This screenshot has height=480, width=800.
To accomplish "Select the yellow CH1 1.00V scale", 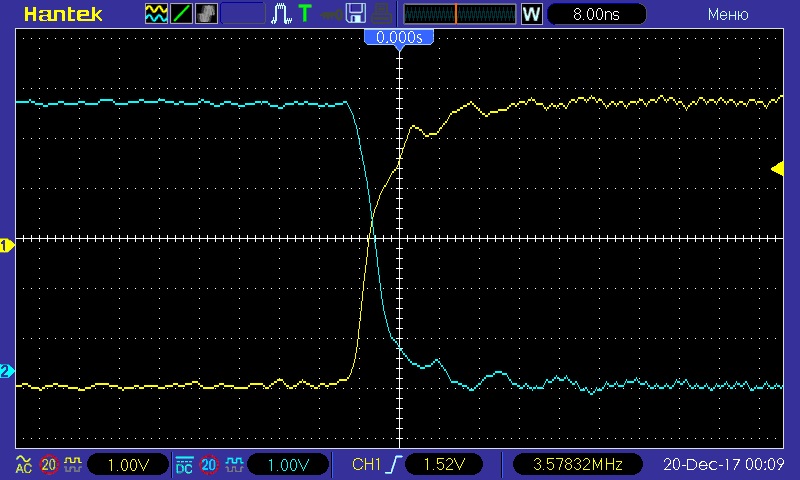I will [x=128, y=465].
